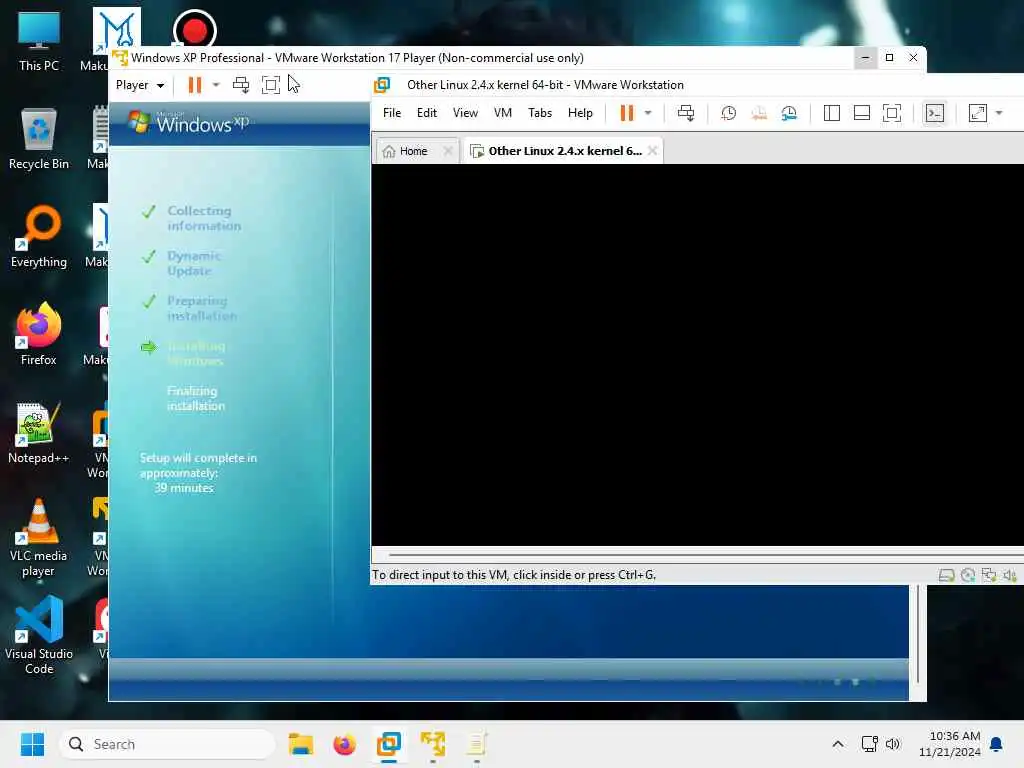Select Everything search desktop shortcut
Screen dimensions: 1024x768
coord(39,237)
